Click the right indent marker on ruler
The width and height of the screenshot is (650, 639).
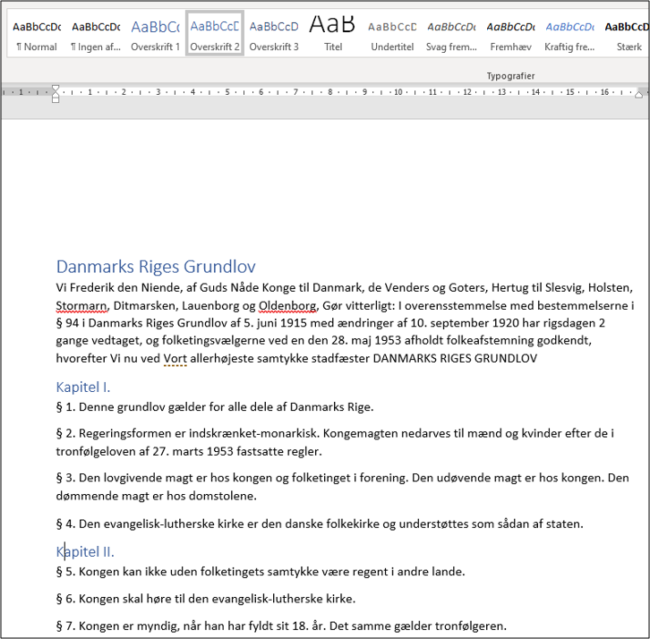639,93
